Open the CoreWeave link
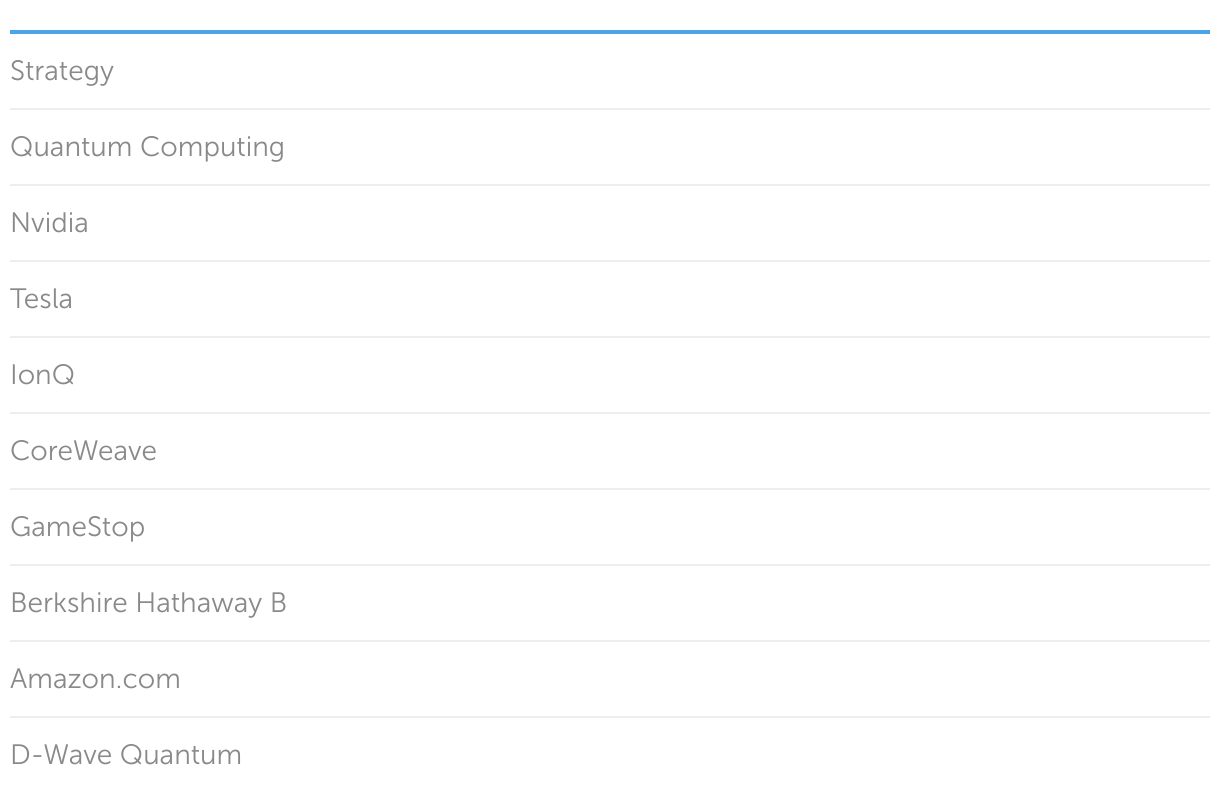This screenshot has width=1220, height=802. [83, 451]
